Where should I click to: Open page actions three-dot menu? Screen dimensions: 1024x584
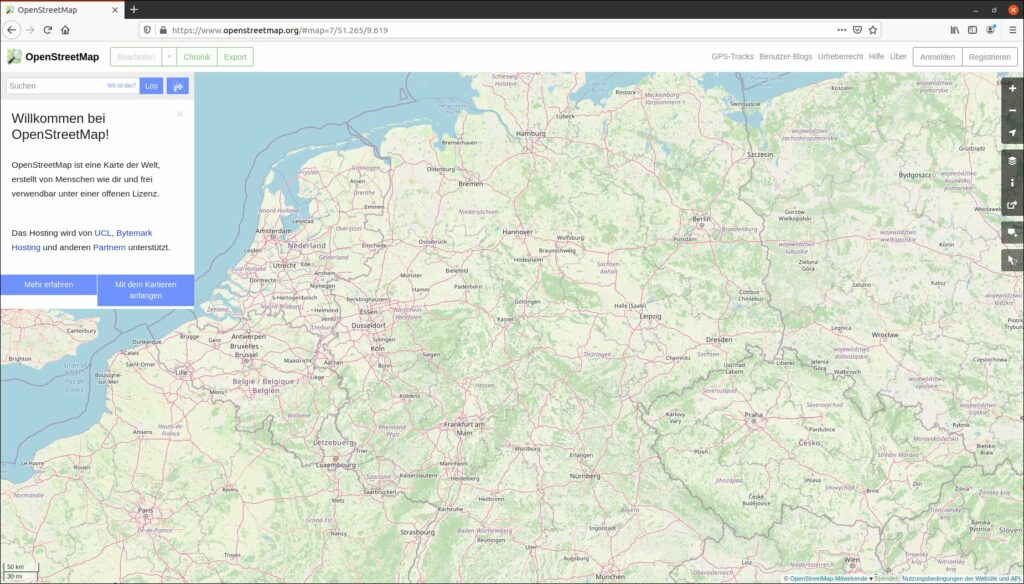(841, 30)
